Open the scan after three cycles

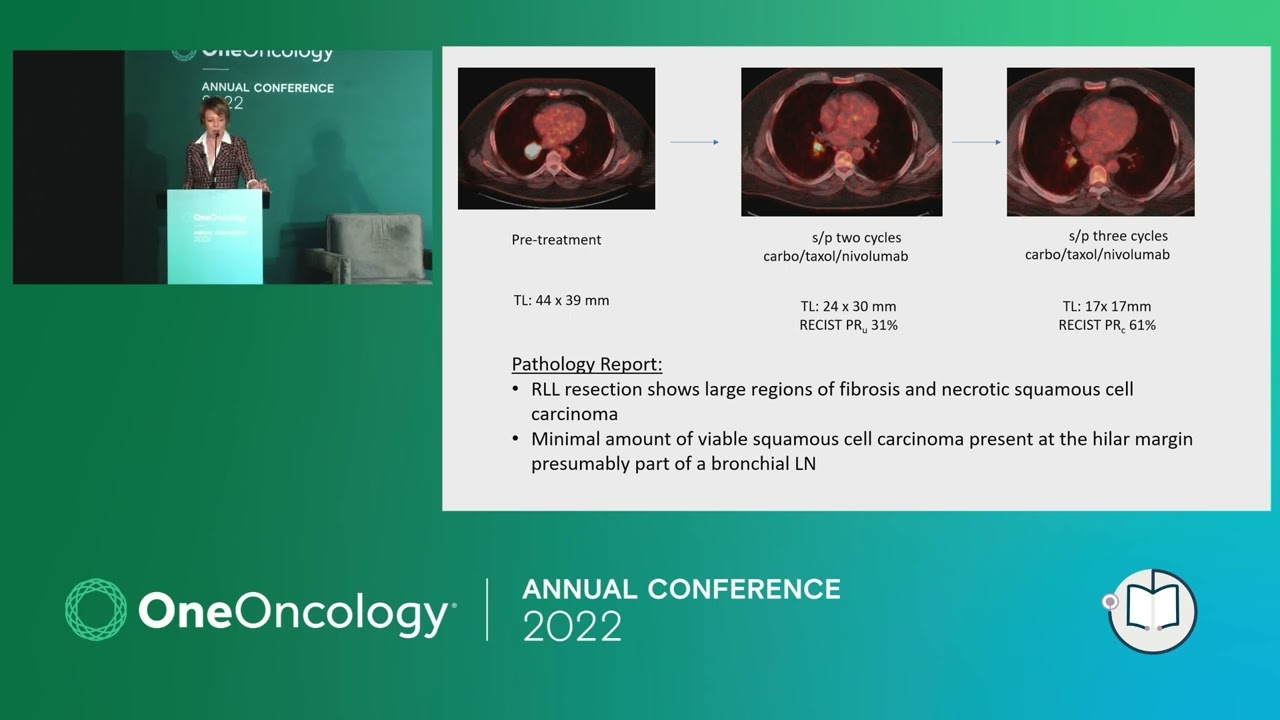tap(1100, 142)
